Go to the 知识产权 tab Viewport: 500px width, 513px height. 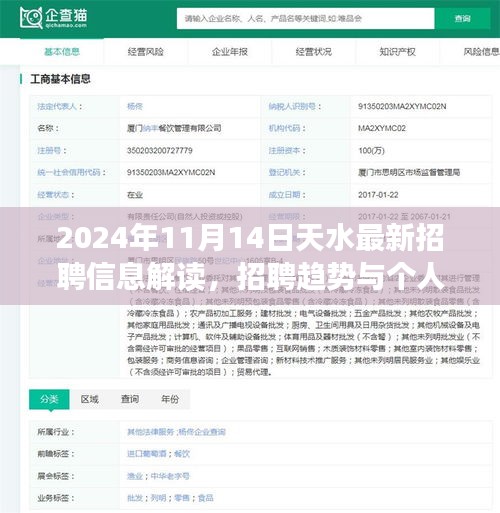tap(397, 52)
